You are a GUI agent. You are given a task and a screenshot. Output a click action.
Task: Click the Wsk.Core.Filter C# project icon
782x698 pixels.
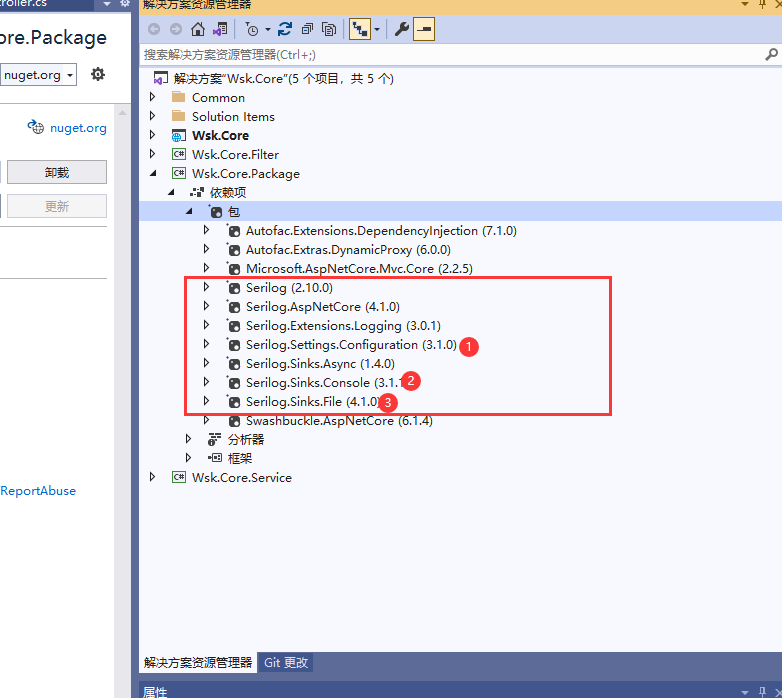click(x=179, y=154)
